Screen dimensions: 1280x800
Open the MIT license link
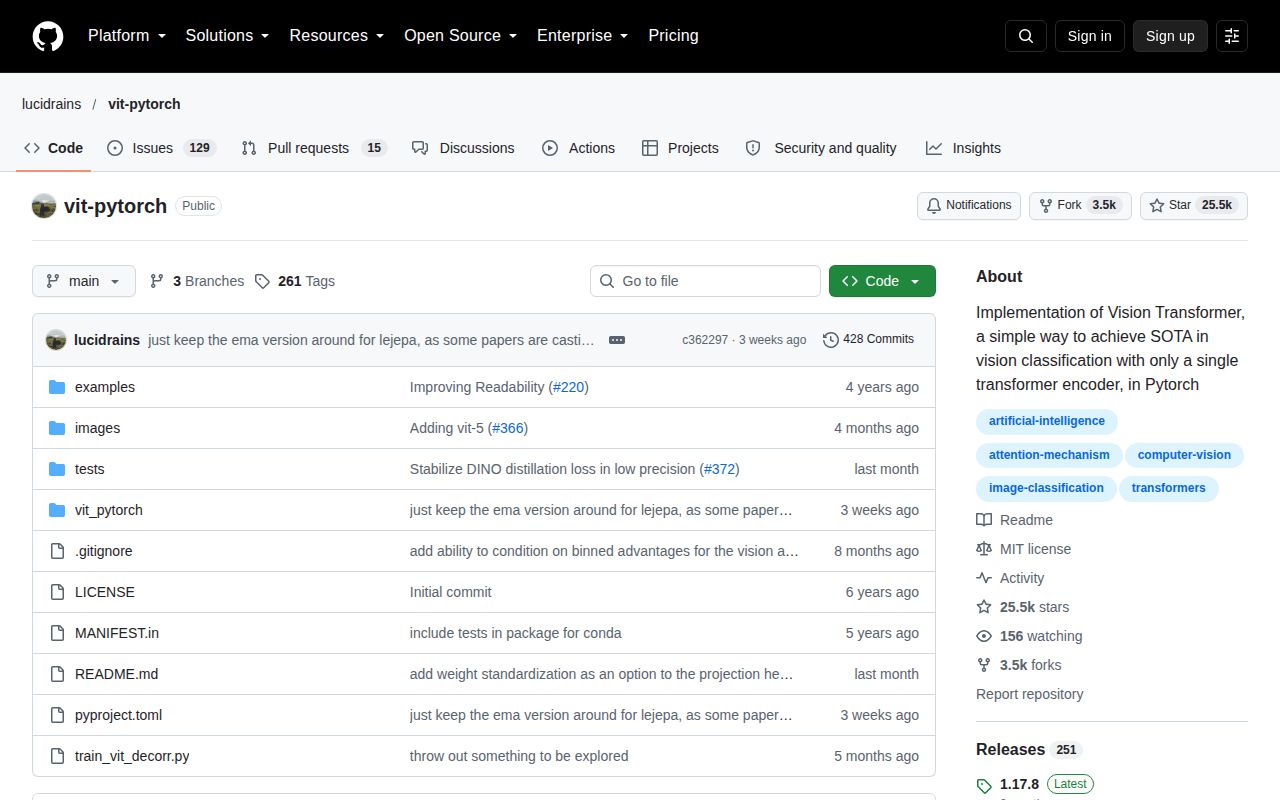coord(1035,549)
